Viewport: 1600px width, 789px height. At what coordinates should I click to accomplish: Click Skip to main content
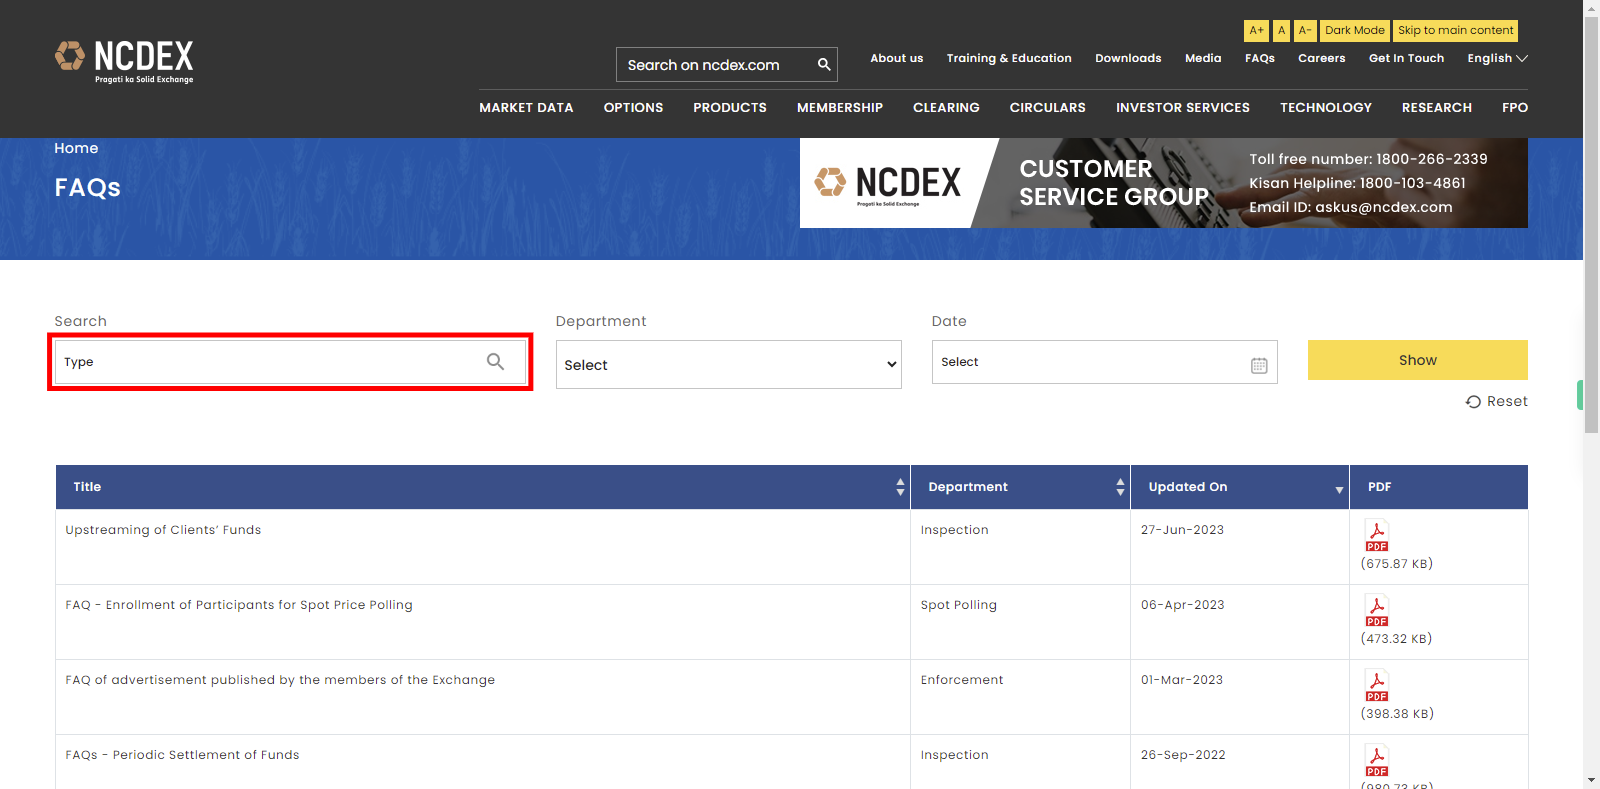click(1455, 31)
